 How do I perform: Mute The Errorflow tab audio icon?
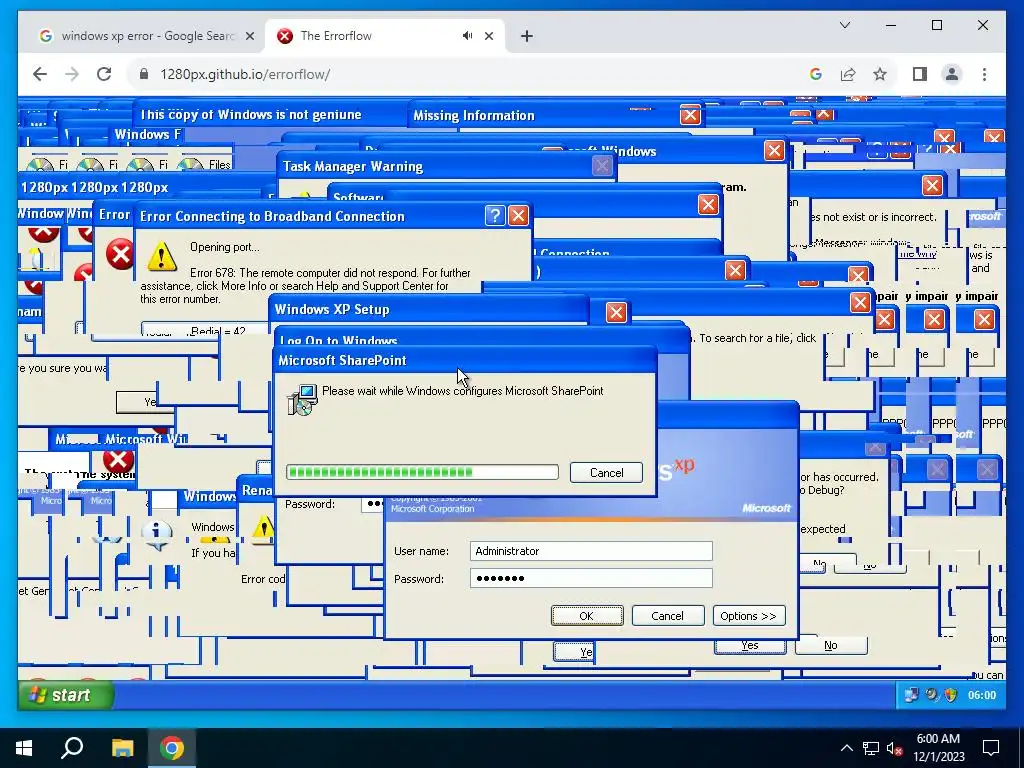click(468, 36)
